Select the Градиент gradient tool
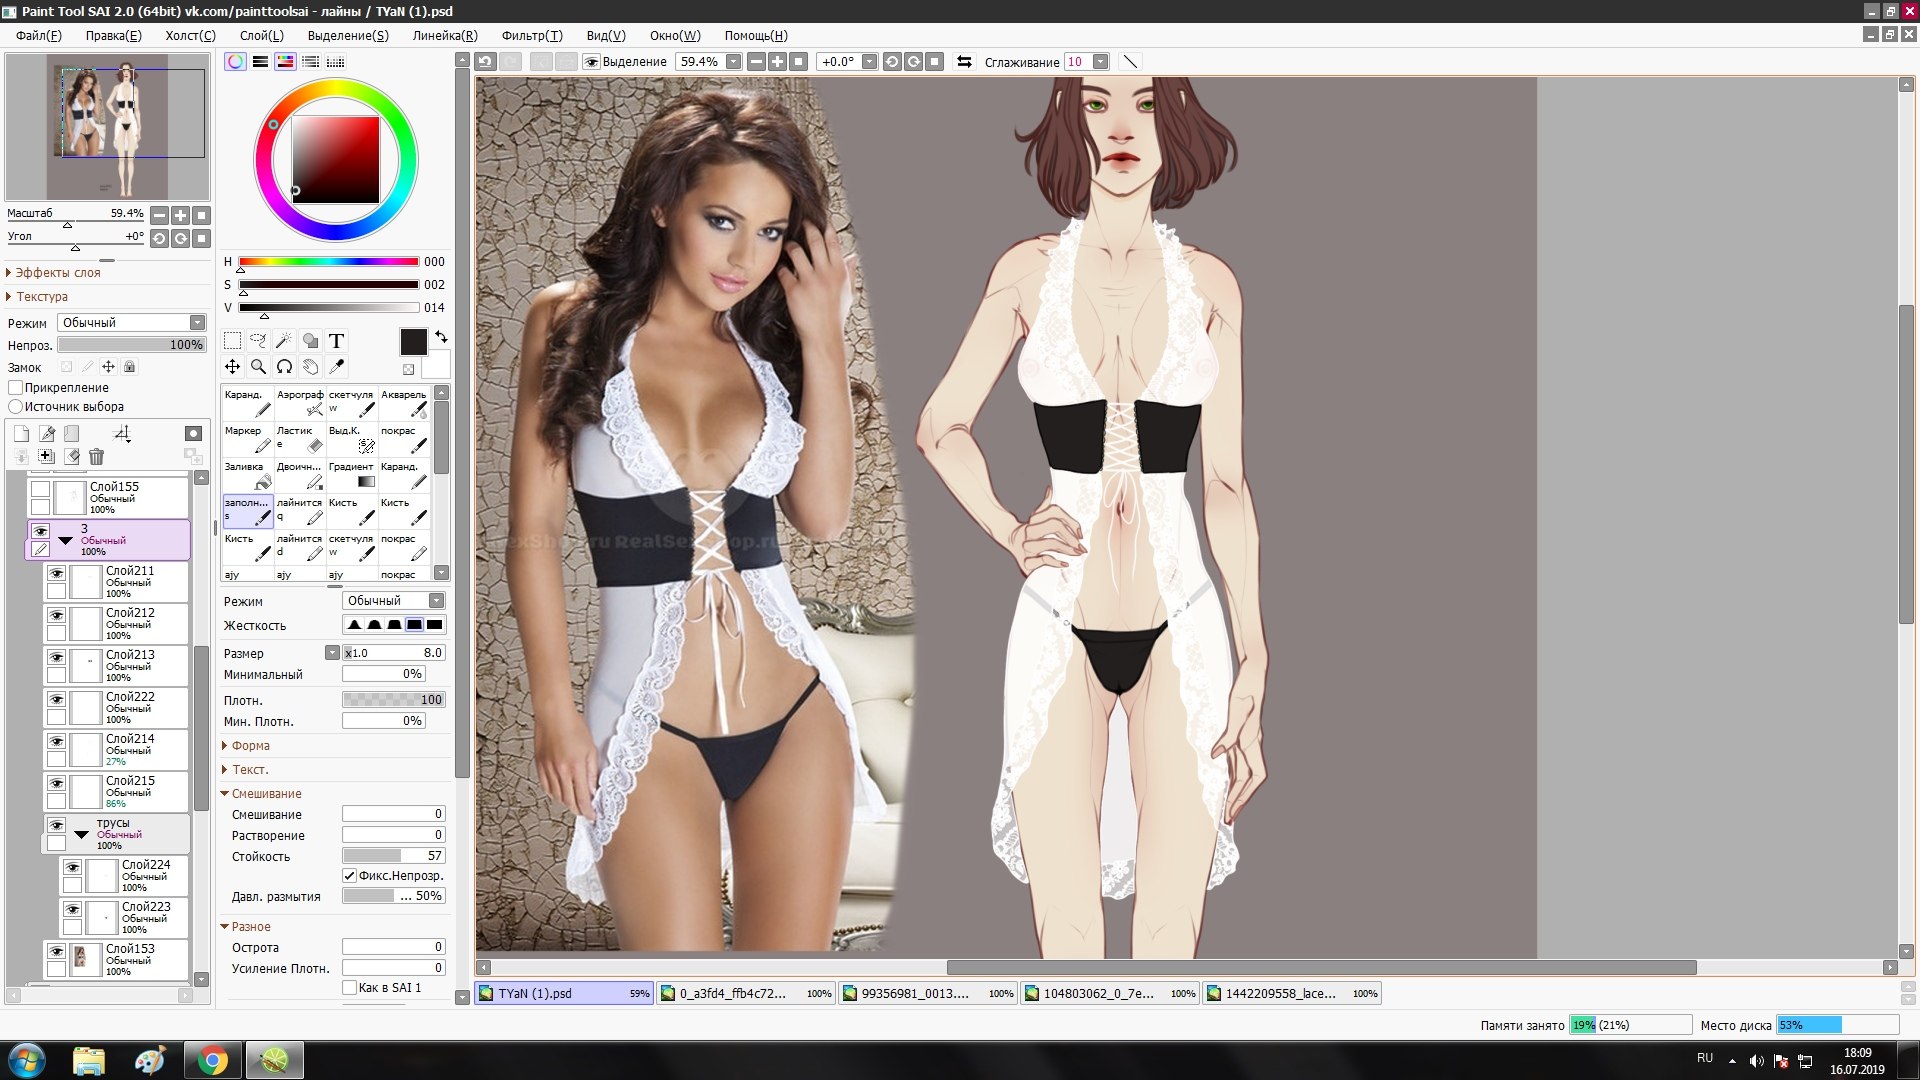1920x1080 pixels. pos(352,474)
